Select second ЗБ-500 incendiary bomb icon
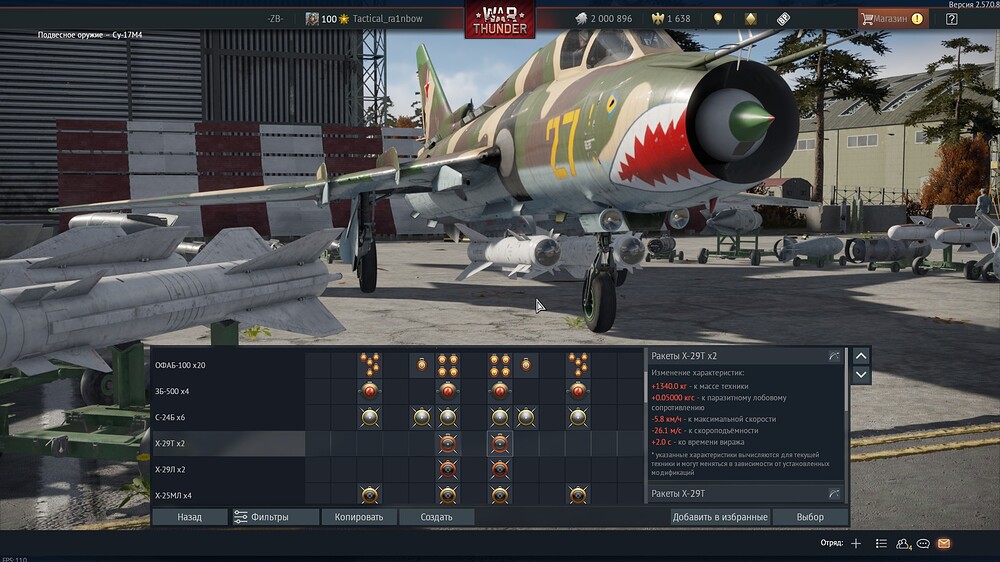The image size is (1000, 562). click(x=448, y=391)
